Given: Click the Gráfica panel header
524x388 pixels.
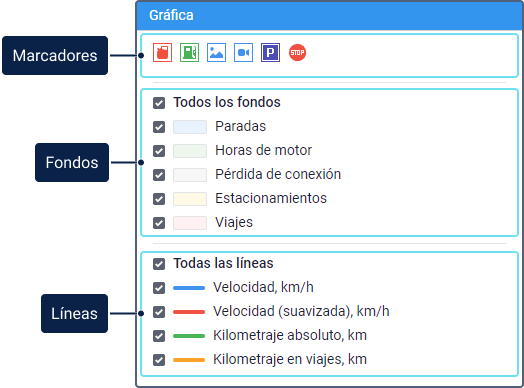Looking at the screenshot, I should click(x=330, y=15).
